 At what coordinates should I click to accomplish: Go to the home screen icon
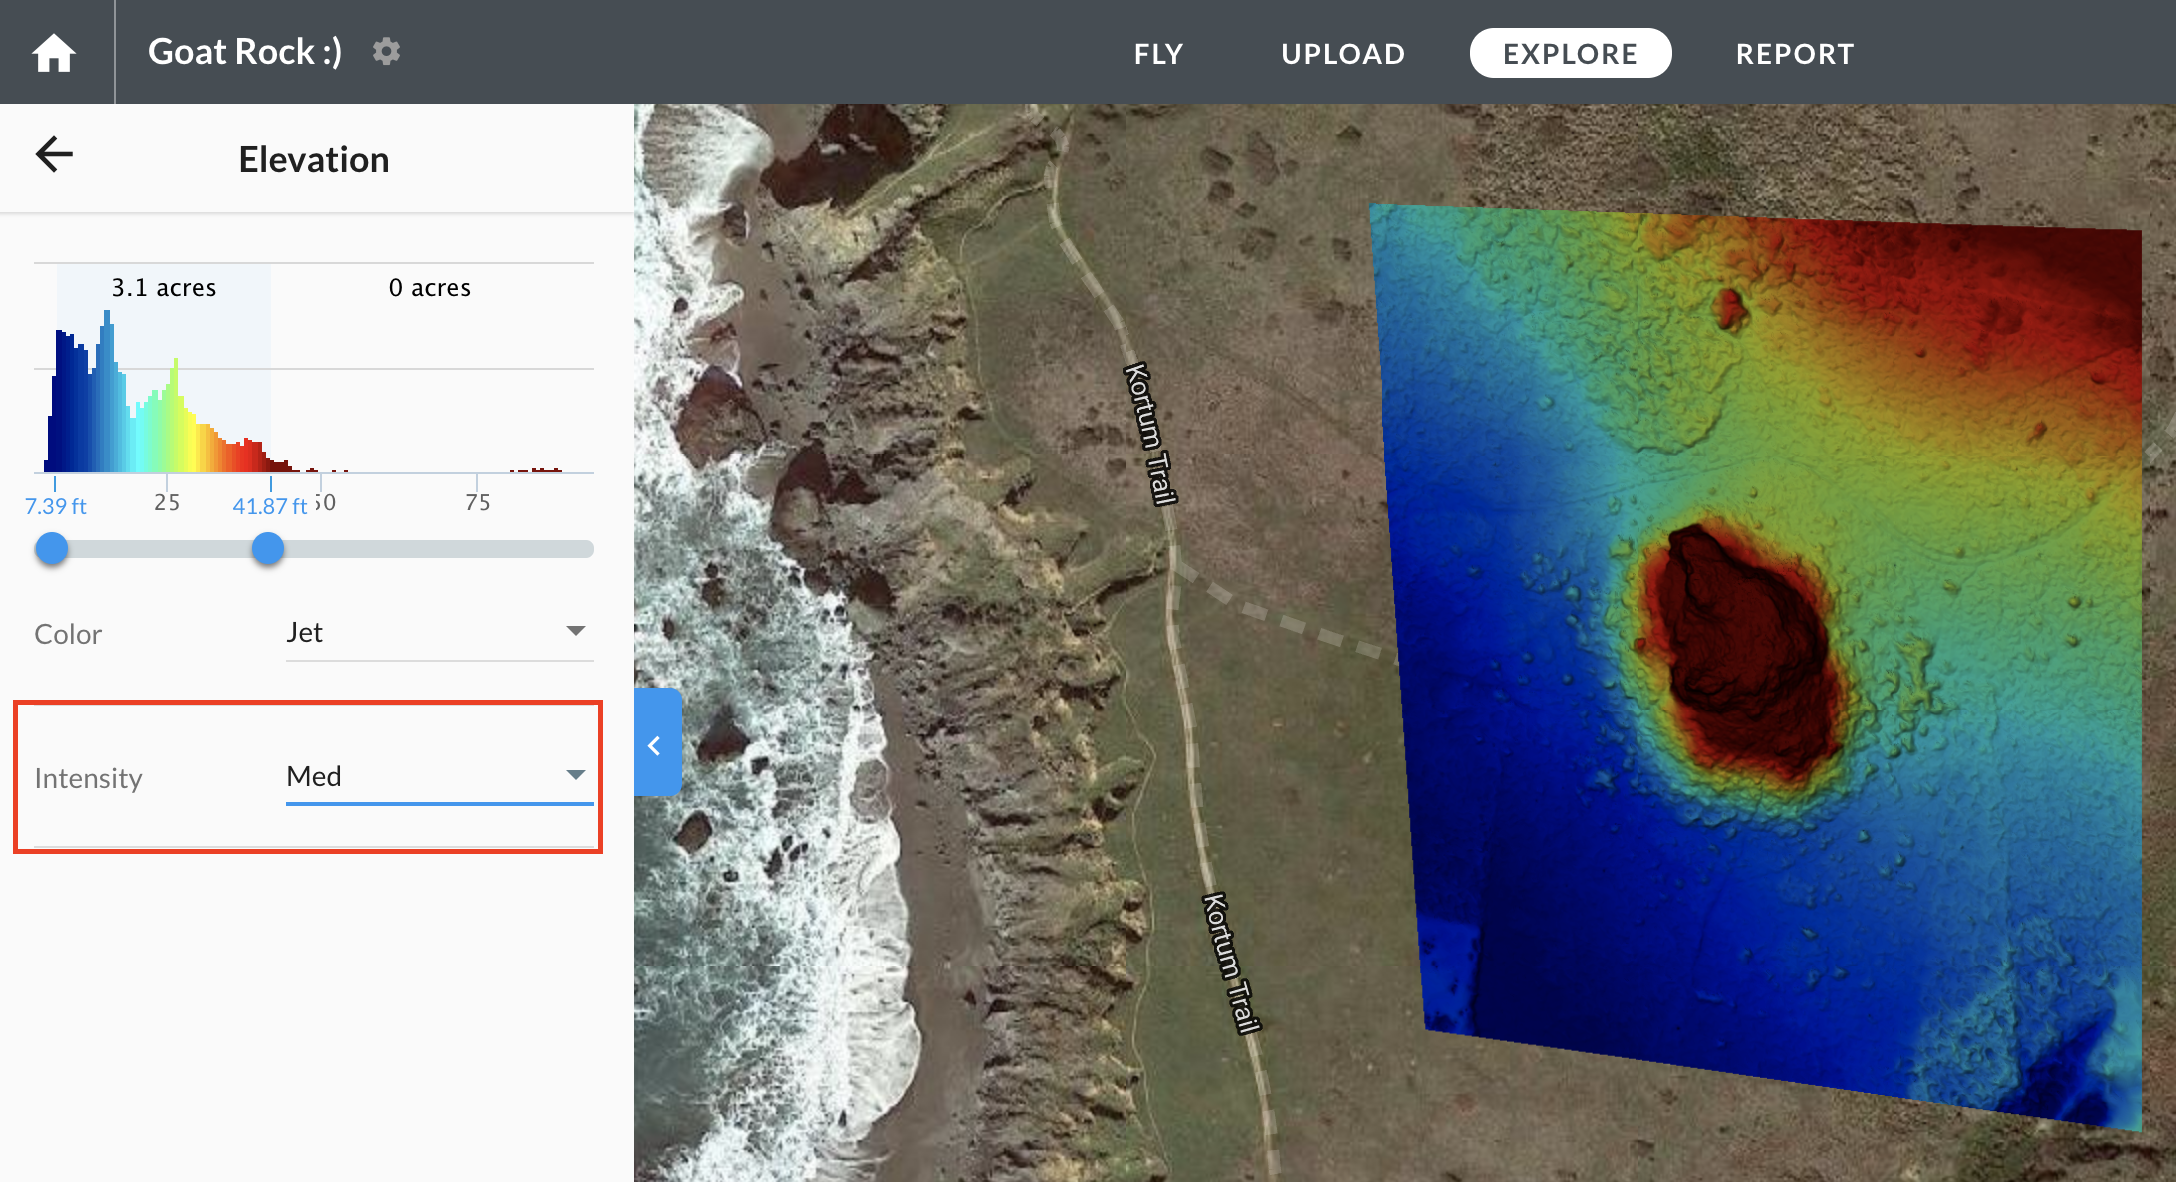click(54, 52)
